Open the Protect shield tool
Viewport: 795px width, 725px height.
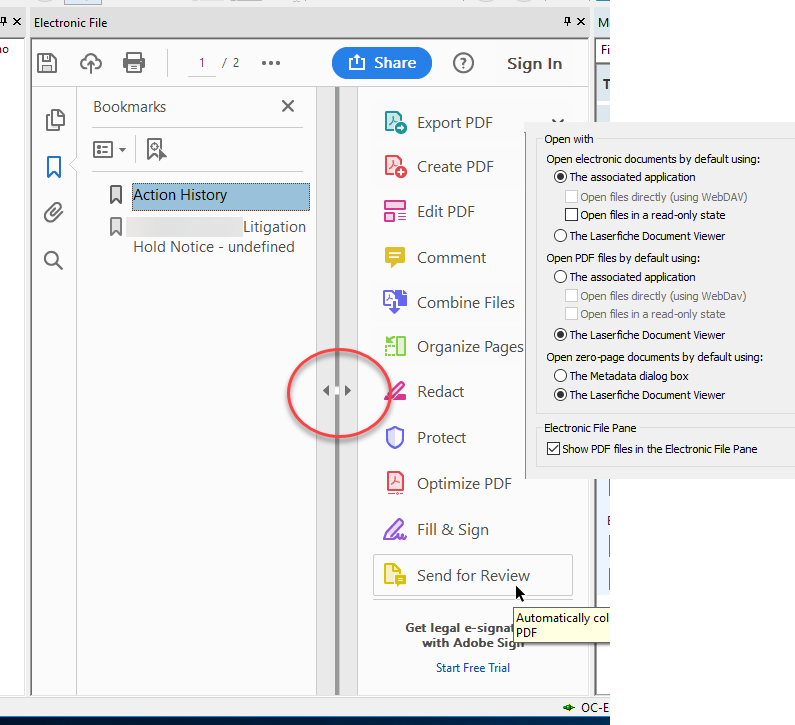pyautogui.click(x=425, y=438)
